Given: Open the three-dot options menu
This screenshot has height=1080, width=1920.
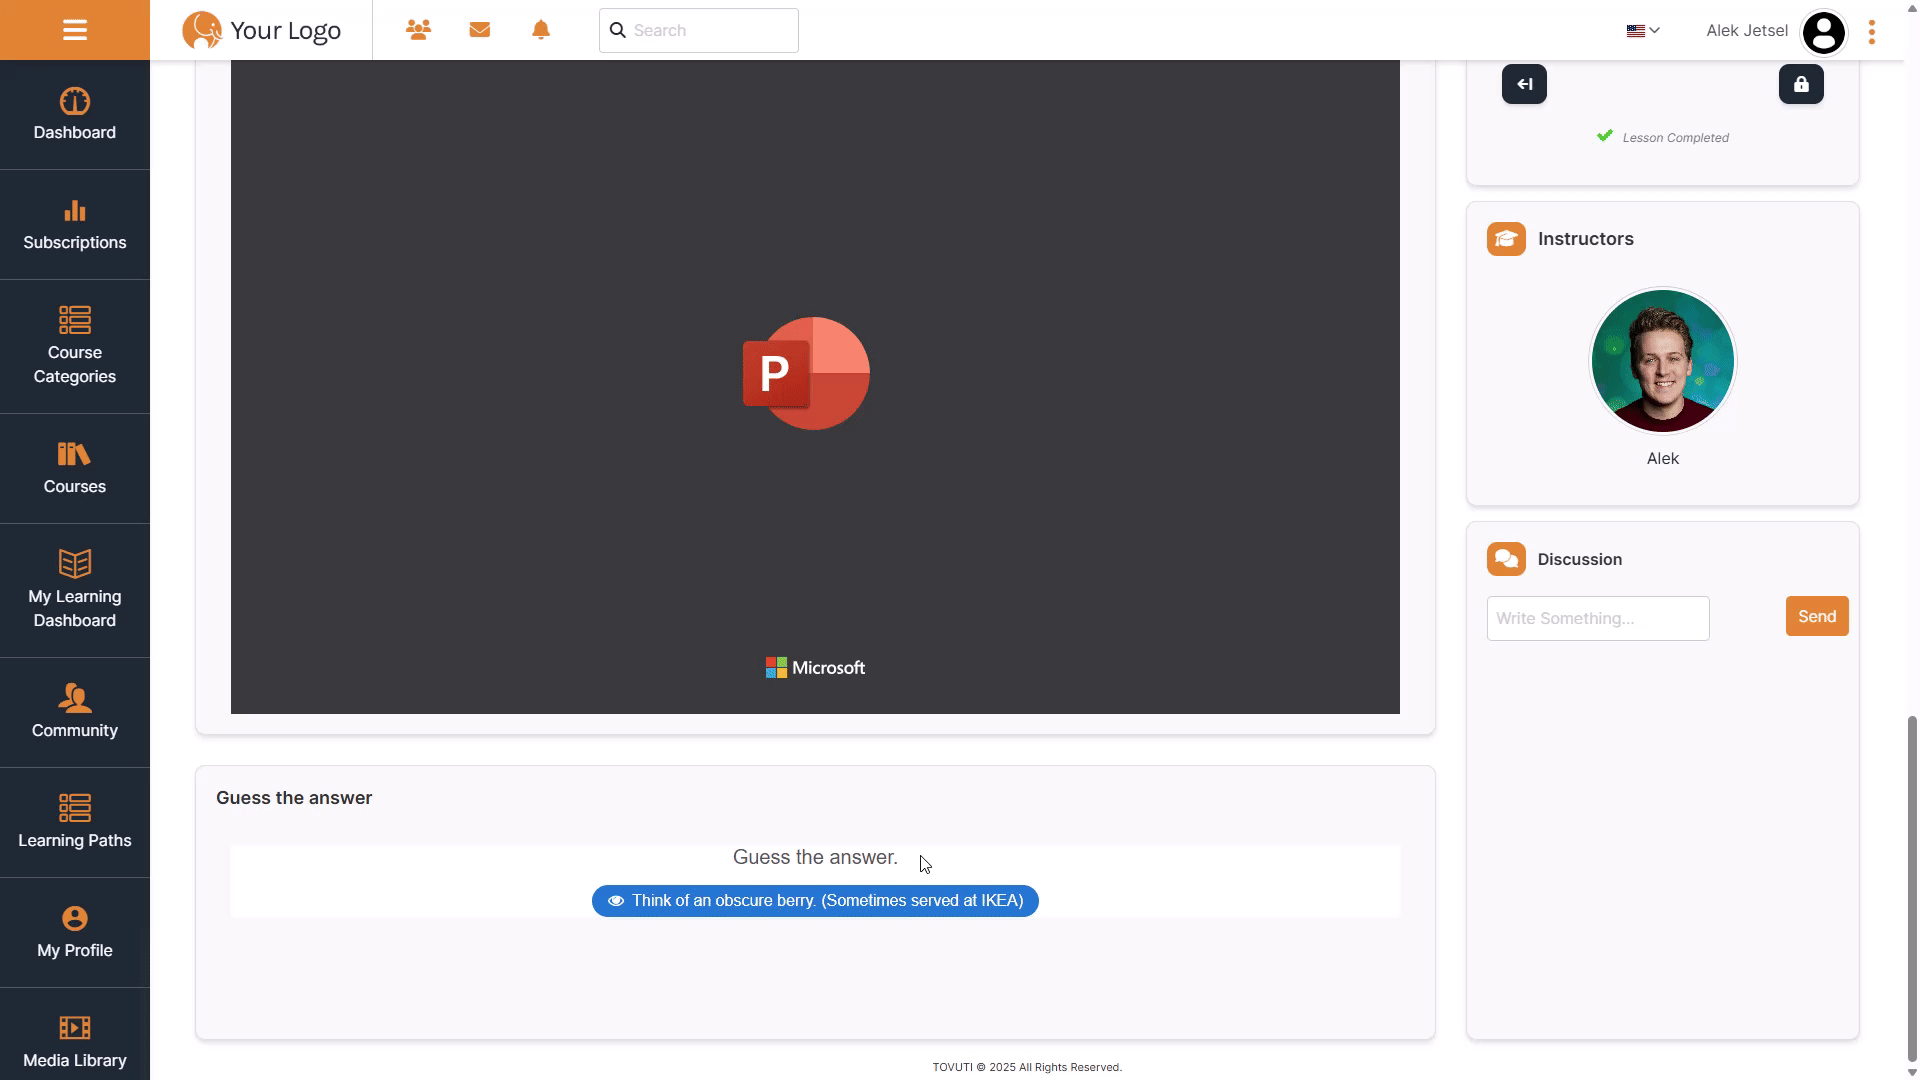Looking at the screenshot, I should (1872, 32).
